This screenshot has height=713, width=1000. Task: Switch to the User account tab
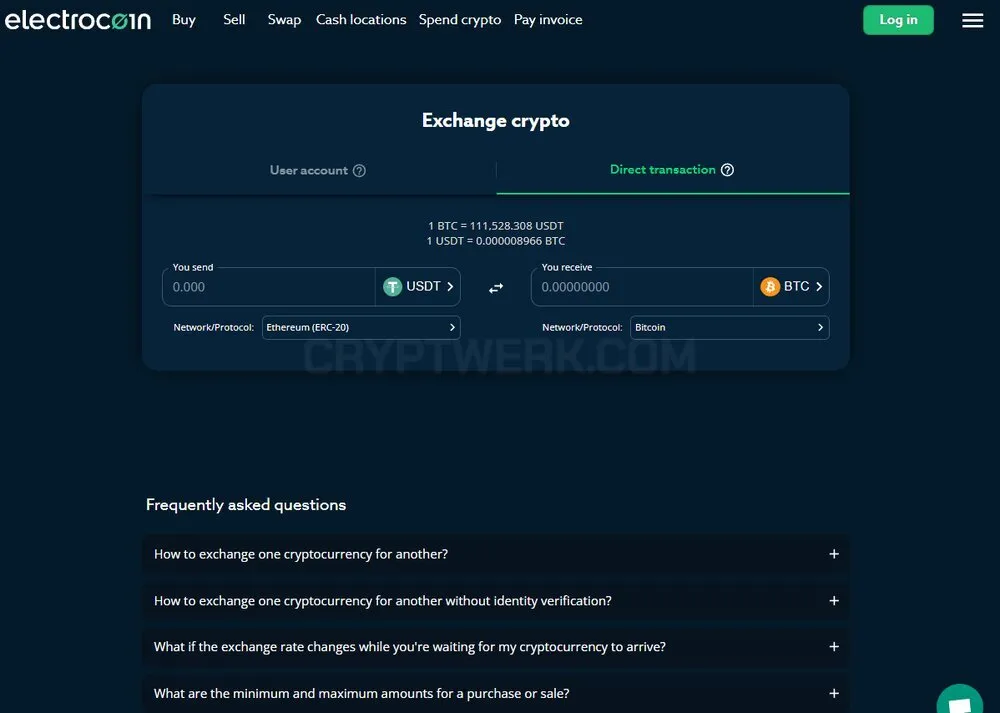coord(319,170)
